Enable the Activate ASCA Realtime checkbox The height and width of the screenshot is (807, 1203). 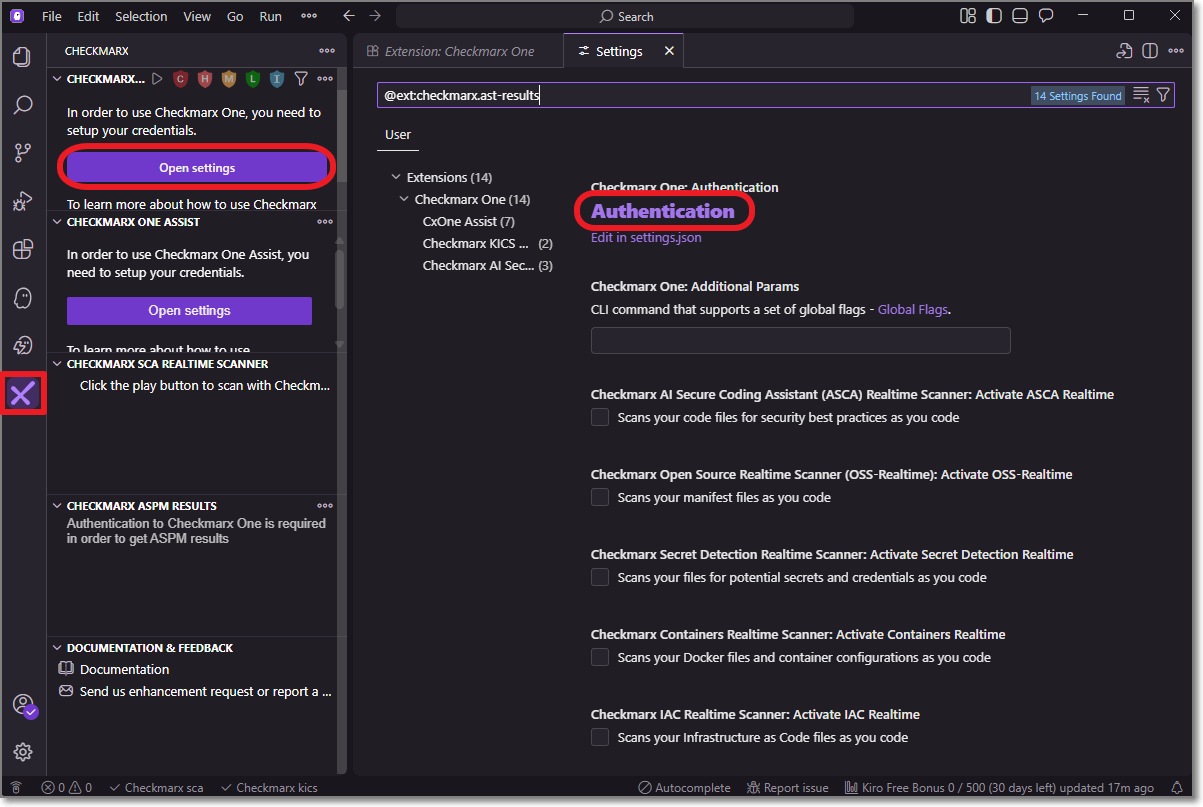(600, 417)
